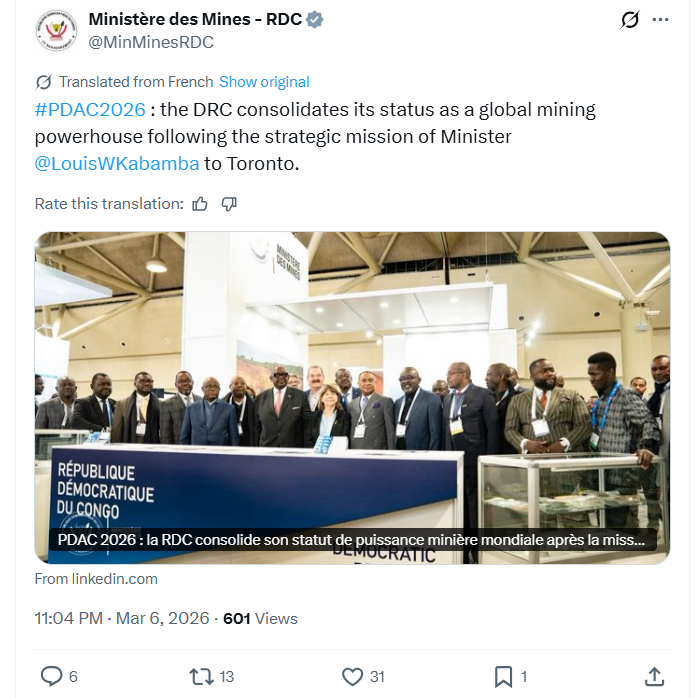This screenshot has height=698, width=698.
Task: Click 'Show original' link
Action: click(x=264, y=82)
